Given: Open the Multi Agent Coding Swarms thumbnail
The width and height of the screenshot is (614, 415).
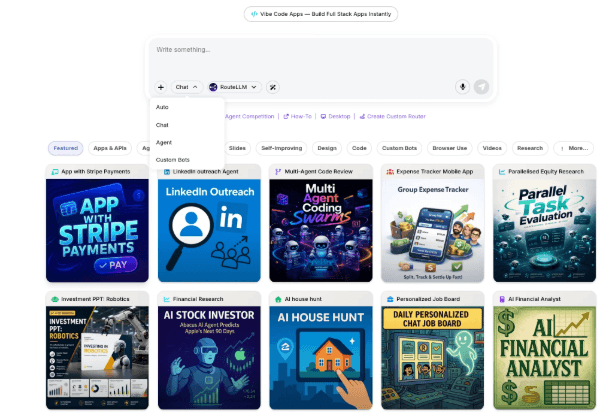Looking at the screenshot, I should (321, 230).
